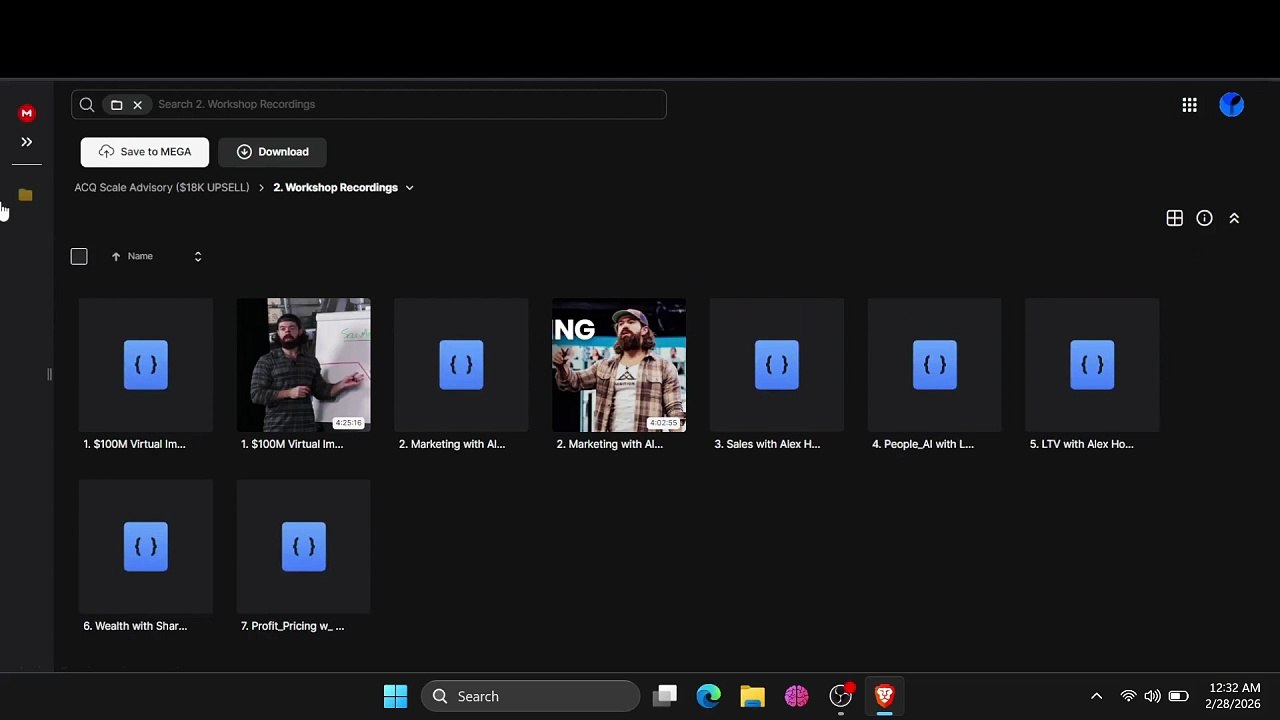Open the whiteboard video thumbnail for '1. $100M Virtual Im...'
The height and width of the screenshot is (720, 1280).
(304, 365)
